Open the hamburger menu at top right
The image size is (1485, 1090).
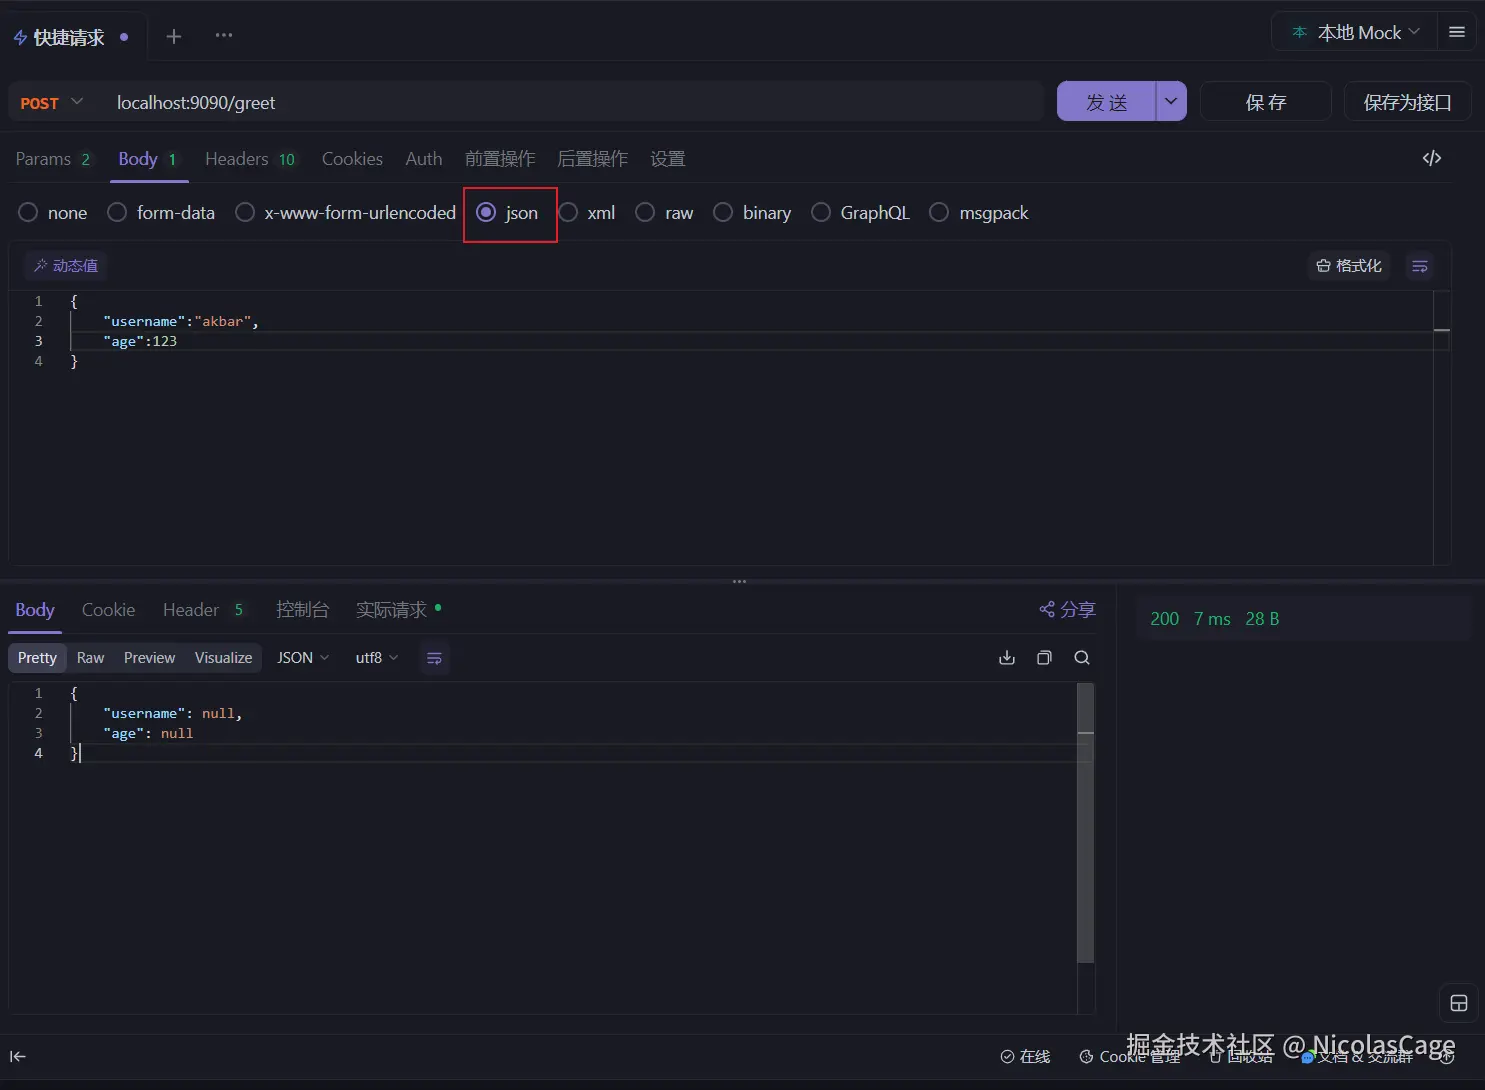click(1457, 33)
